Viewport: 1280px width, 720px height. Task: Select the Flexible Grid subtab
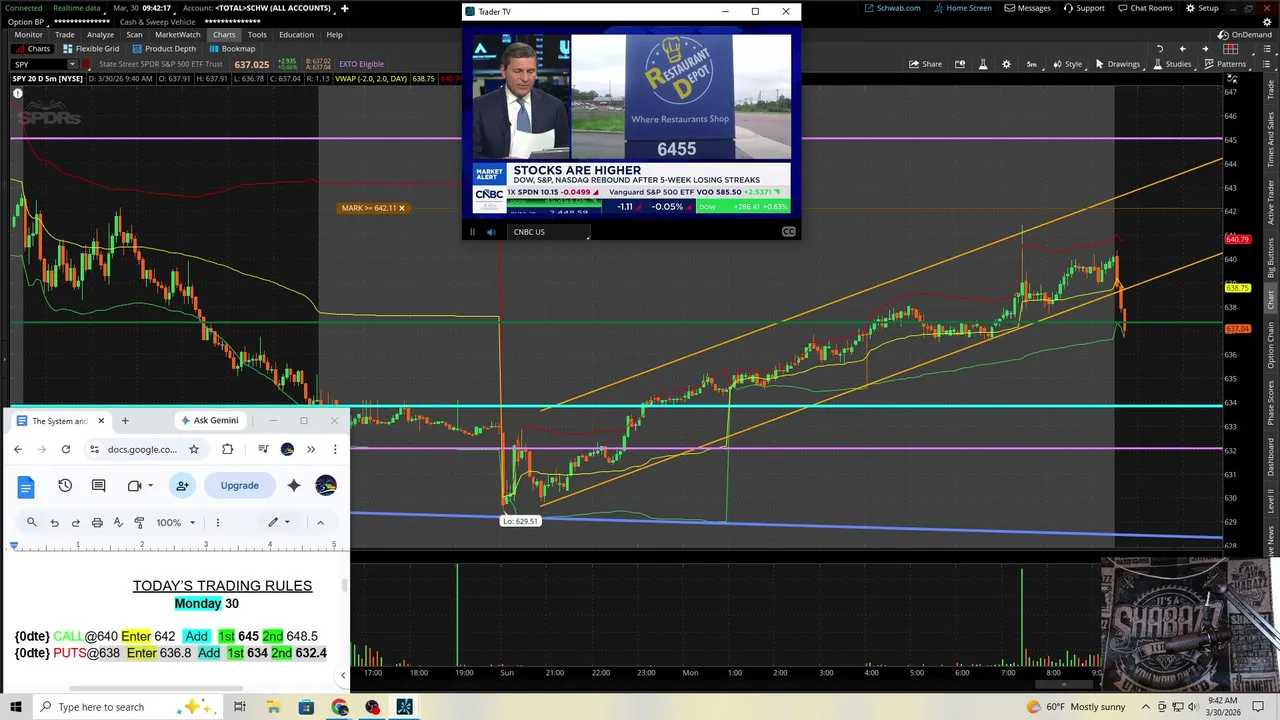[90, 49]
